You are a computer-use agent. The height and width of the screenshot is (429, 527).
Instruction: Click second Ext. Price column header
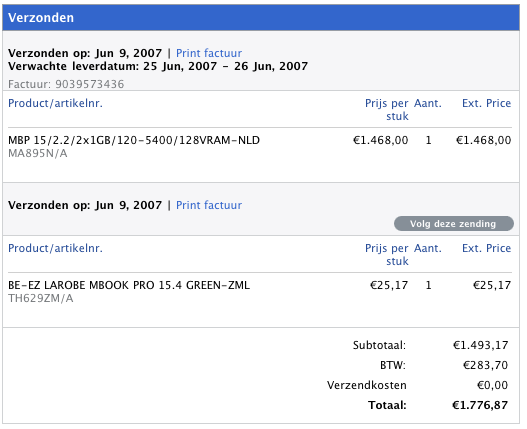486,248
